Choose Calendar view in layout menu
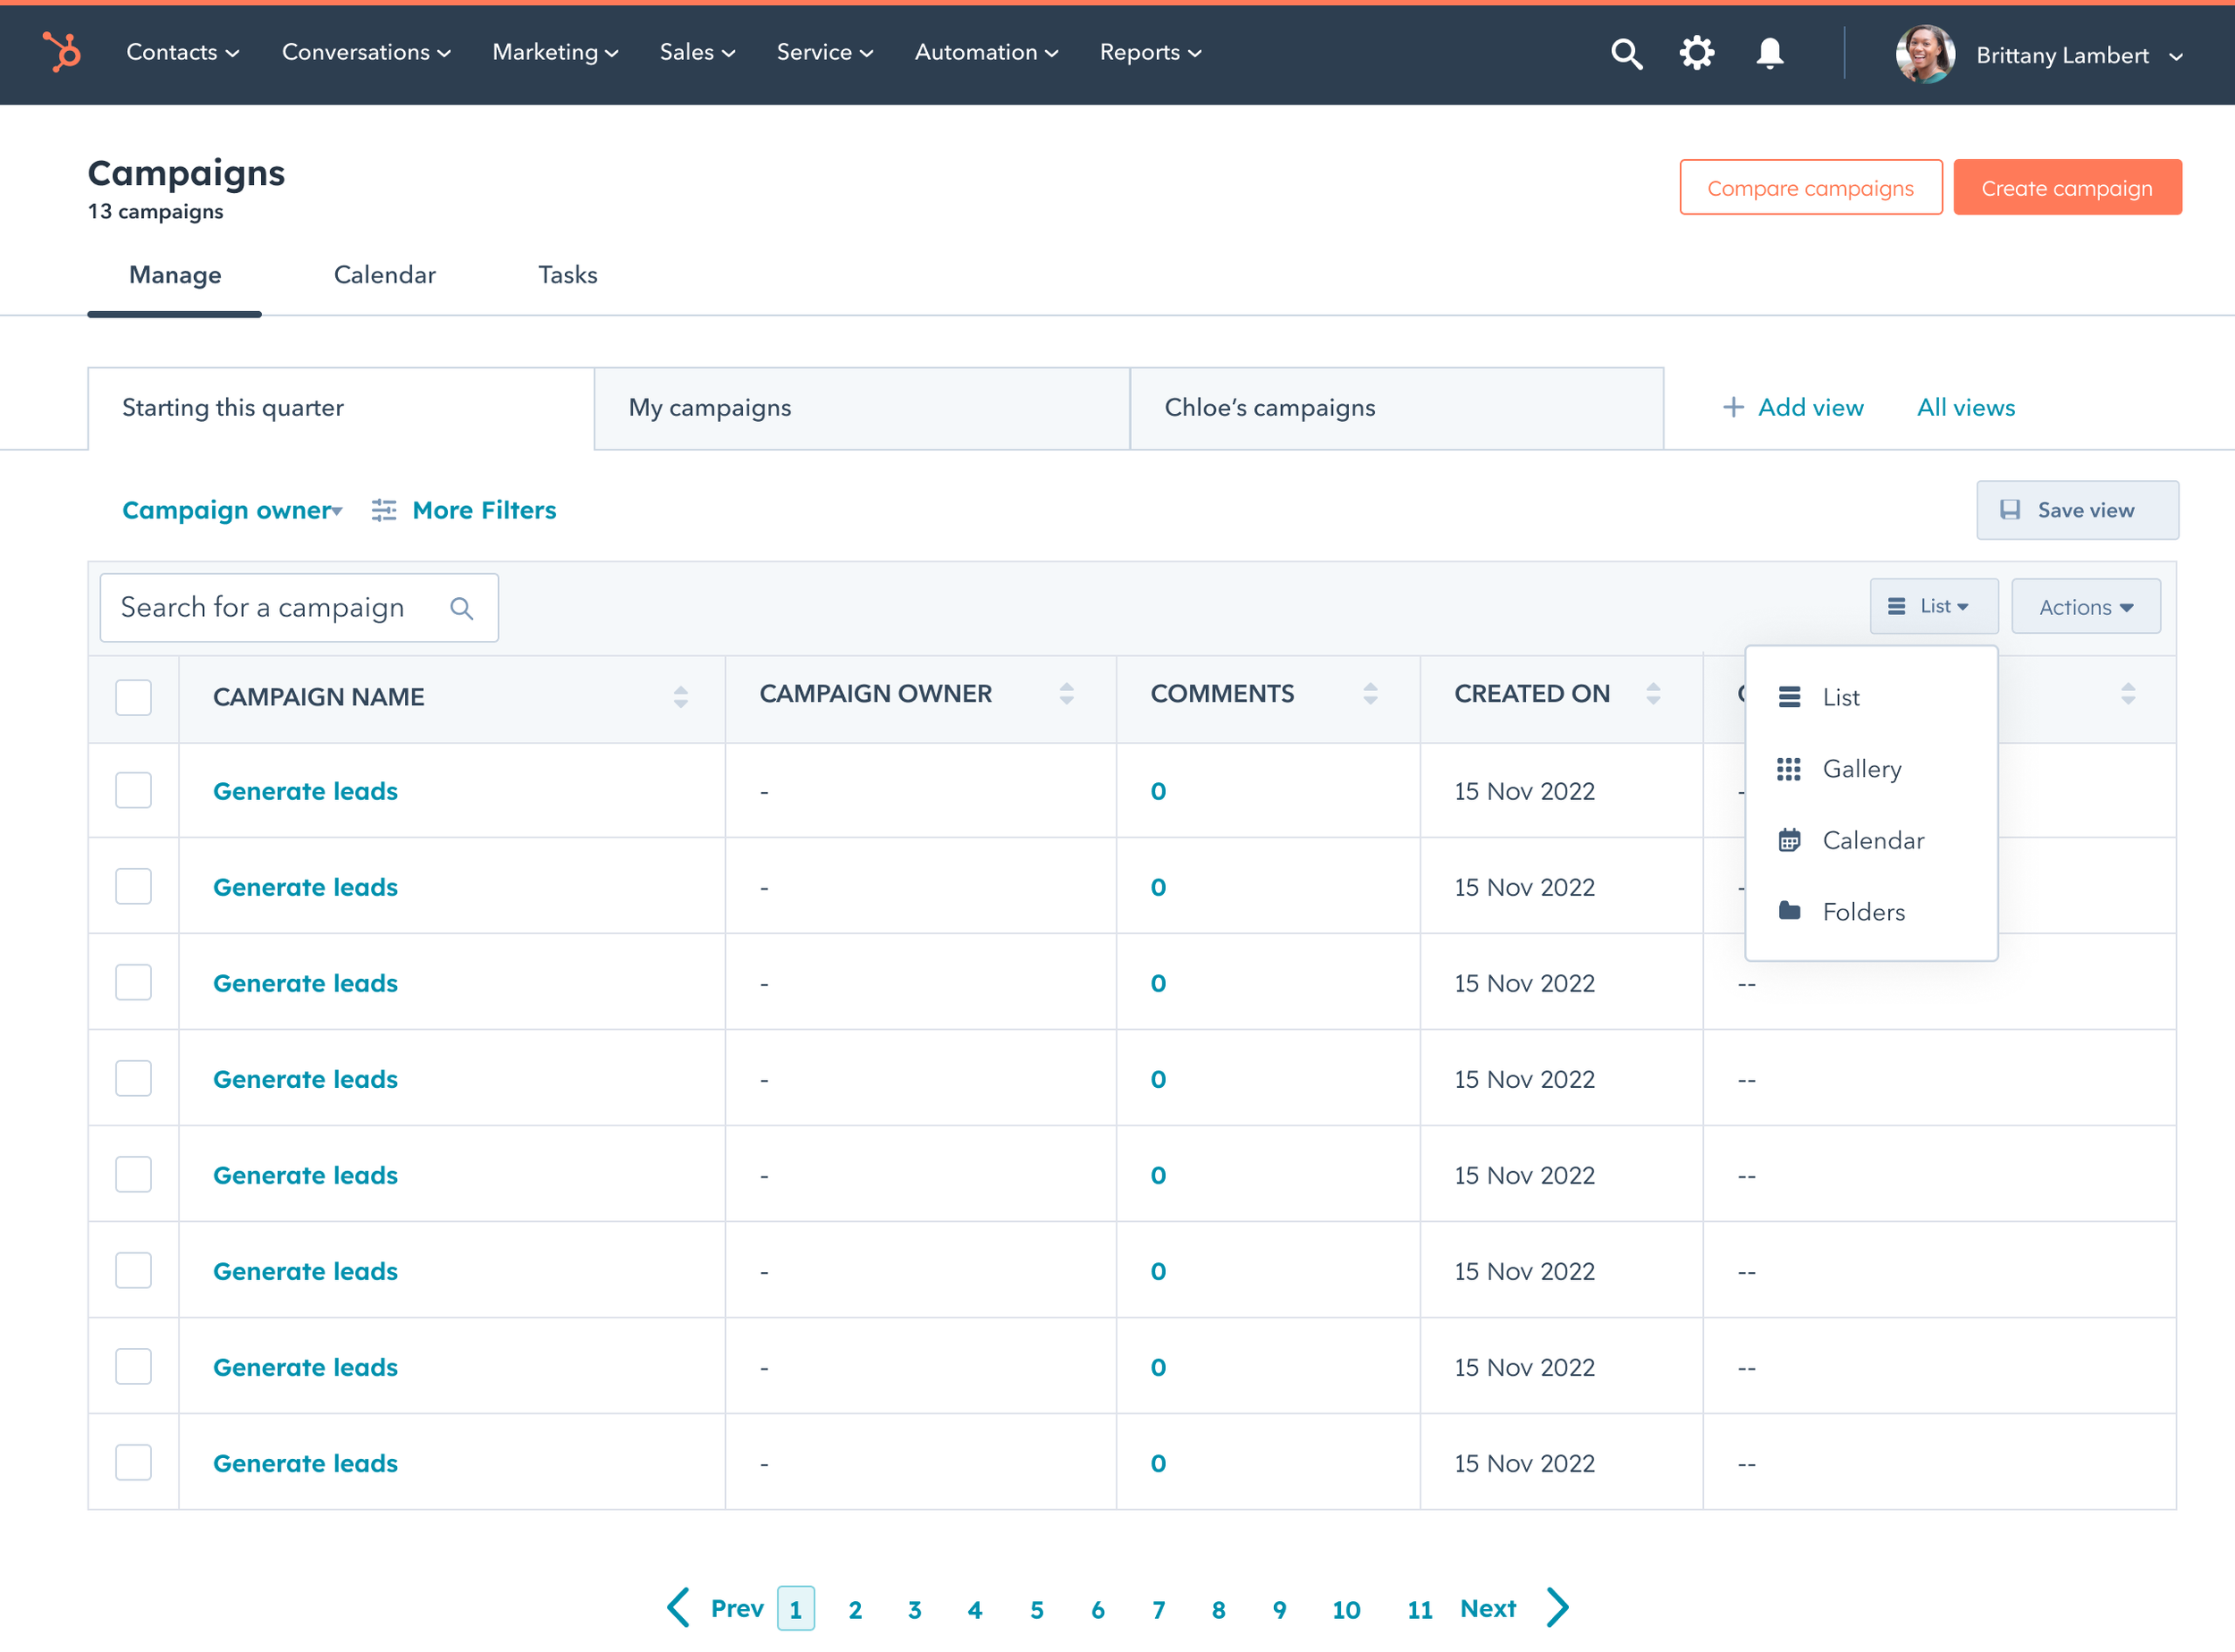Image resolution: width=2235 pixels, height=1652 pixels. [x=1872, y=840]
